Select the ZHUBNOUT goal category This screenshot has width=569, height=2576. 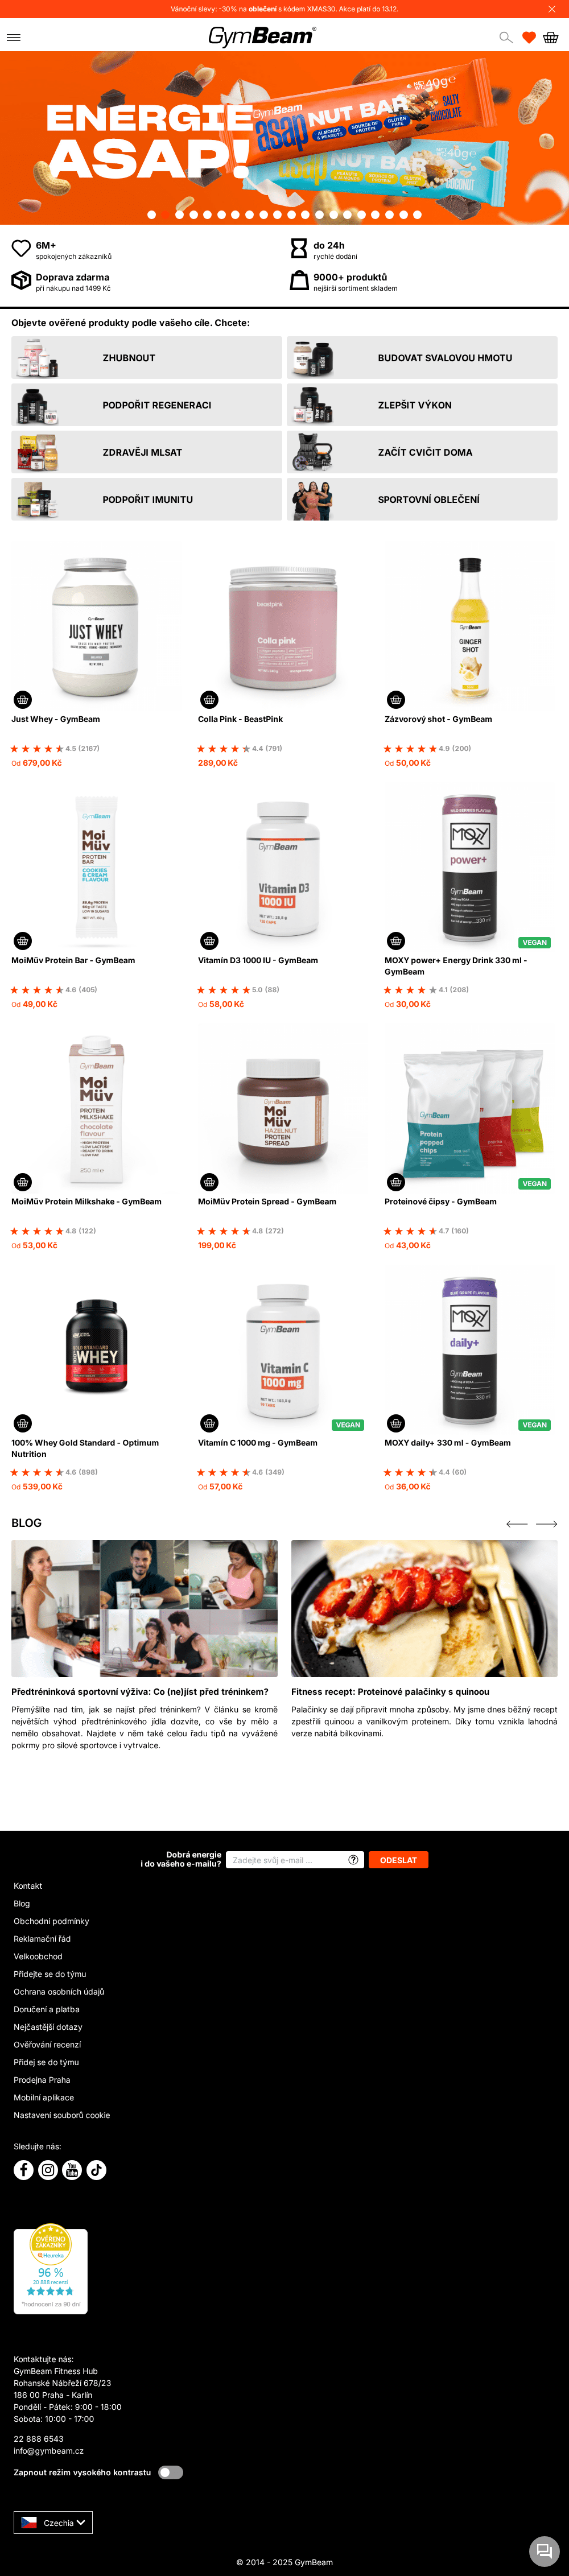(147, 358)
